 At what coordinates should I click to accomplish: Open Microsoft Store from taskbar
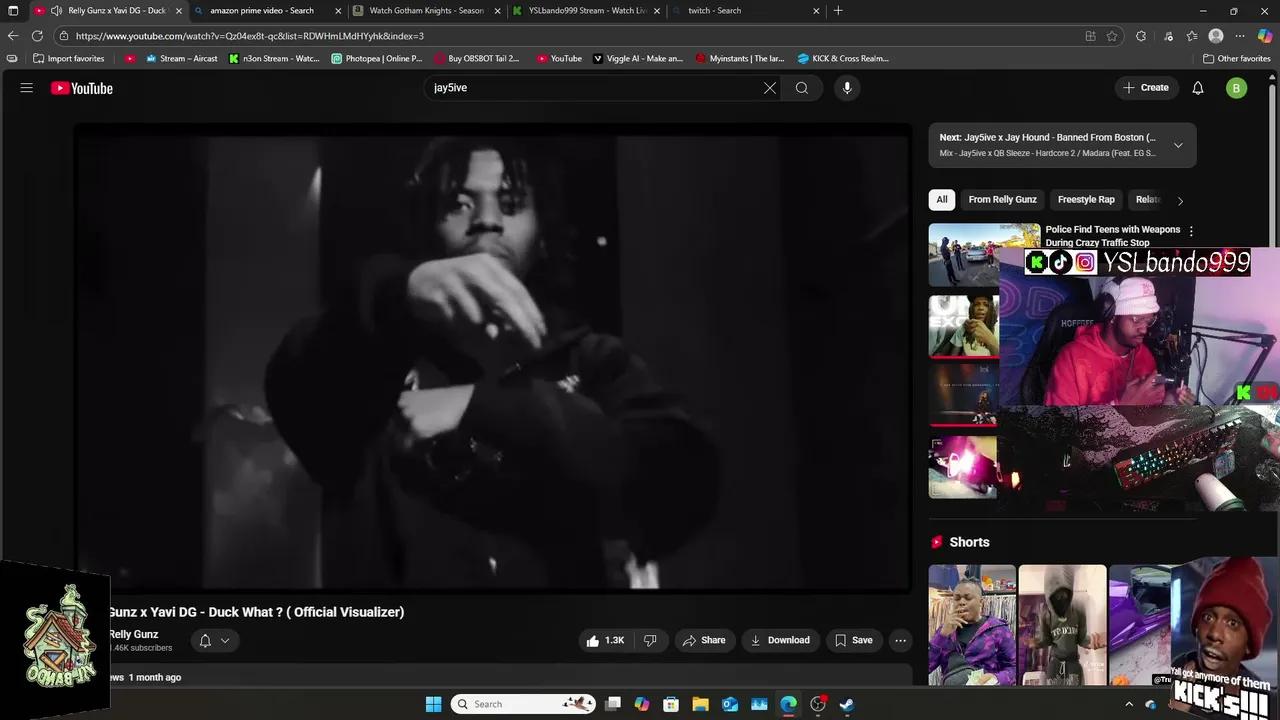tap(671, 704)
